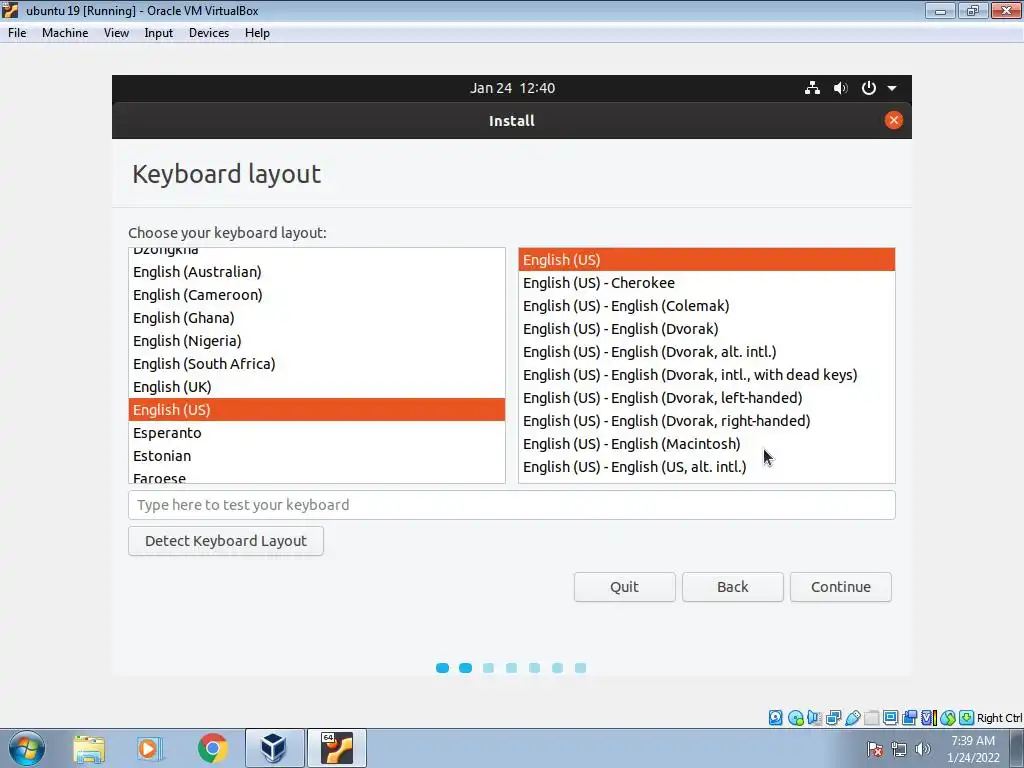Click the recording icon in VirtualBox status bar
Screen dimensions: 1024x768
[x=909, y=718]
